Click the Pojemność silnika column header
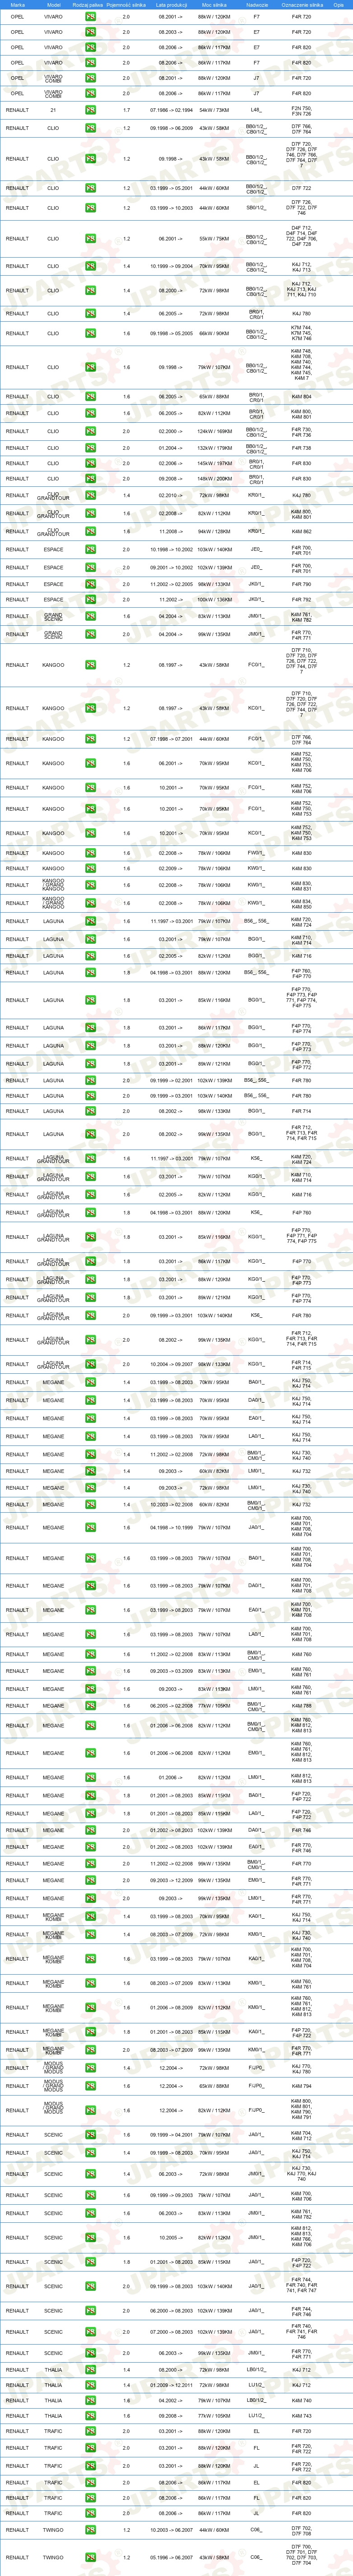The image size is (353, 2576). coord(126,4)
